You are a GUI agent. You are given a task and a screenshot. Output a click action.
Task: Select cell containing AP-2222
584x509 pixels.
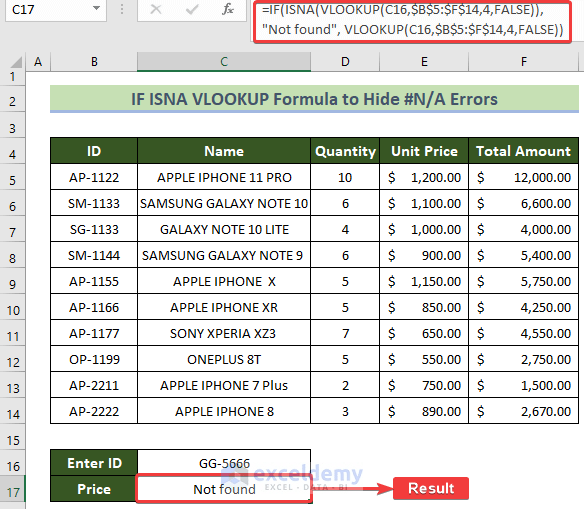coord(94,411)
